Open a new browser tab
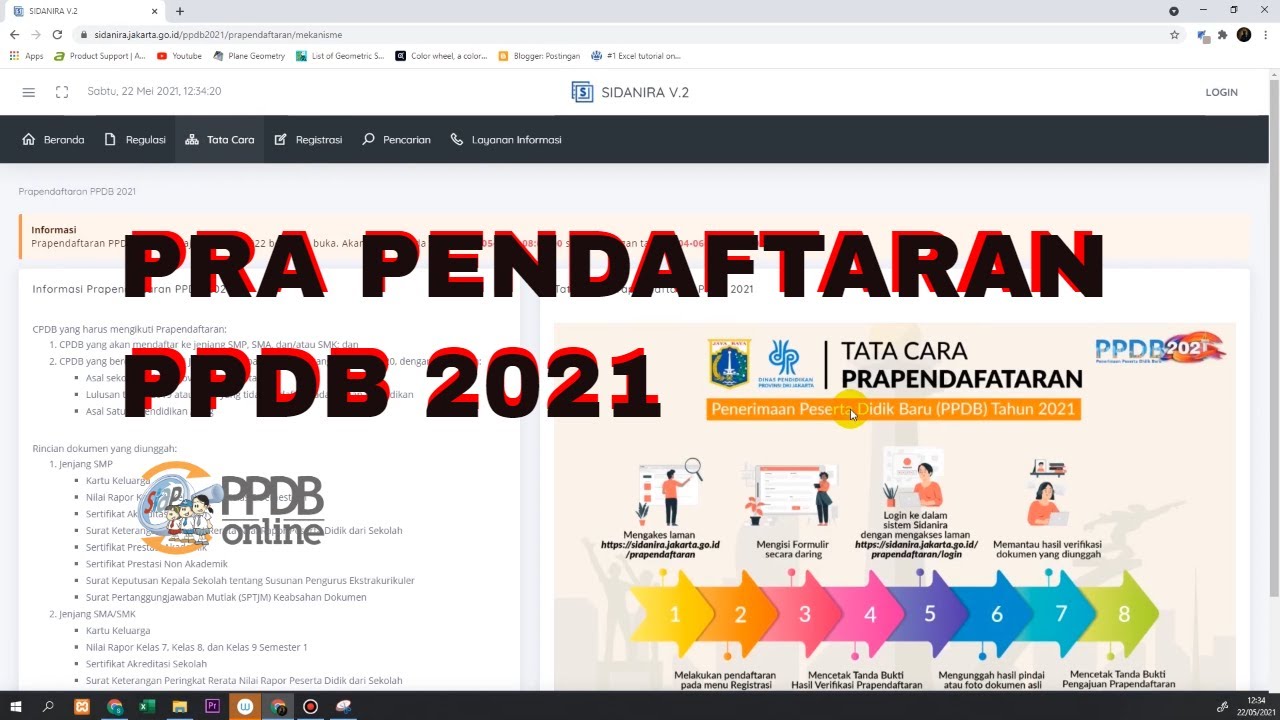The image size is (1280, 720). pos(180,11)
